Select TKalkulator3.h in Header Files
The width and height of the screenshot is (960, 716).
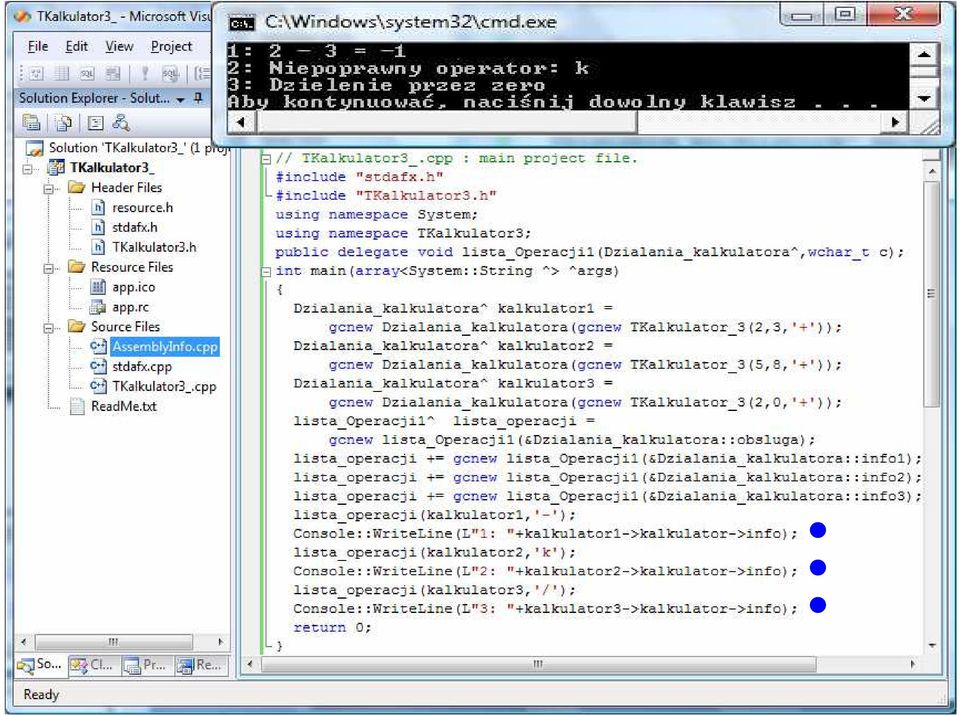(x=154, y=247)
